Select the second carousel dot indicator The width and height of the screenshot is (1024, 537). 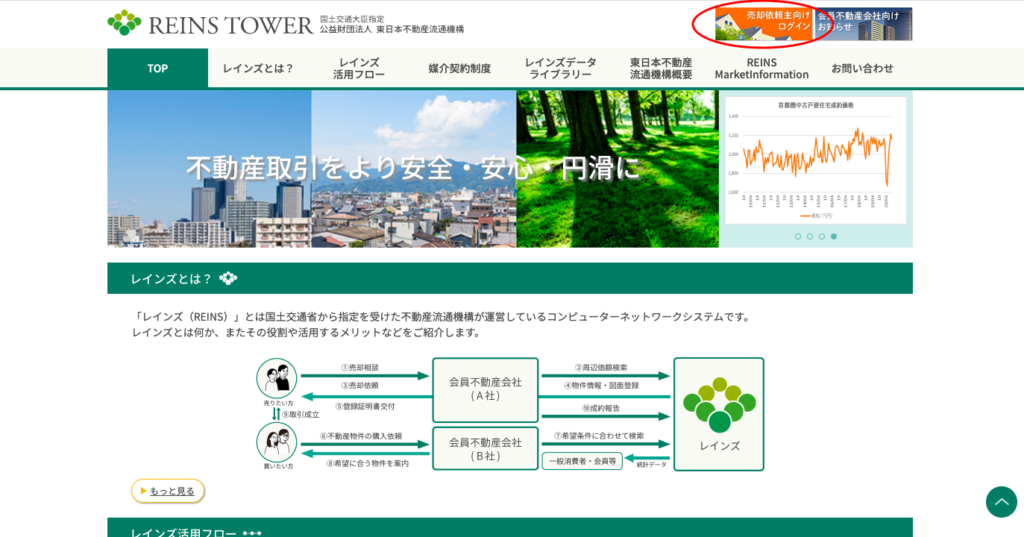coord(810,237)
